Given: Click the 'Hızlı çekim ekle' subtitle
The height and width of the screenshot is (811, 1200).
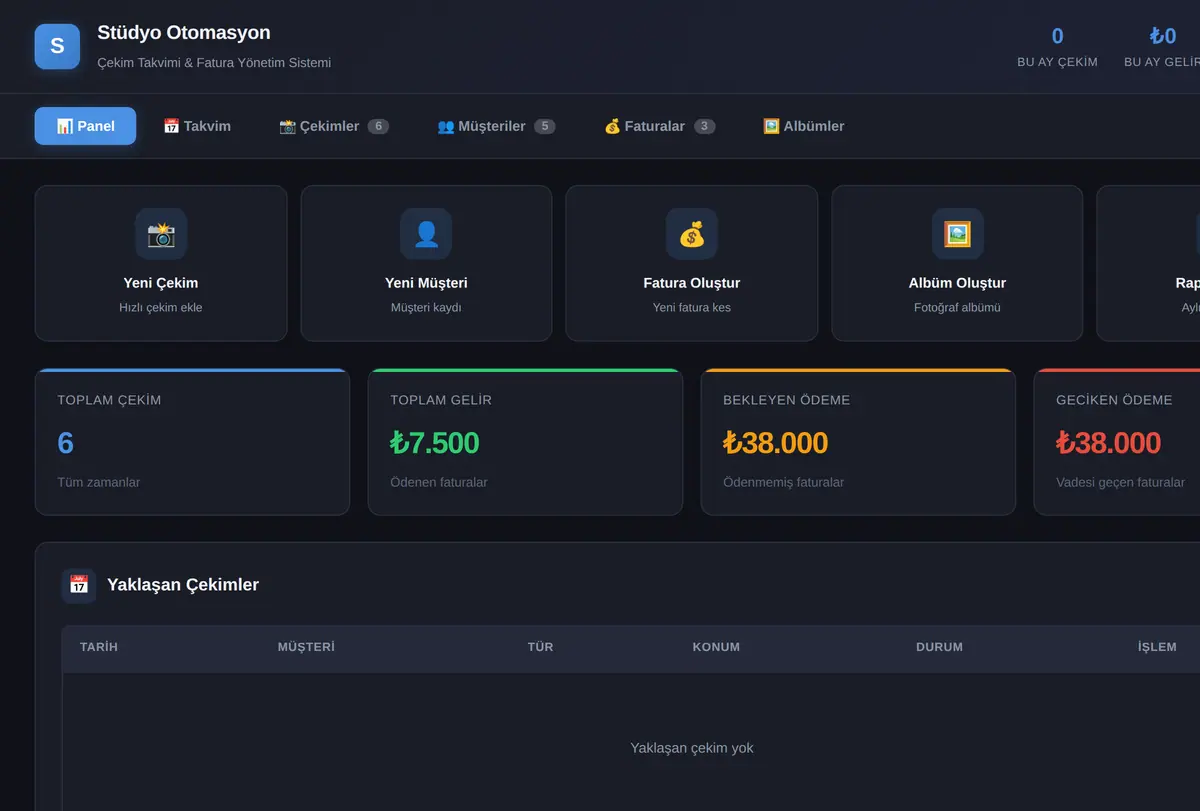Looking at the screenshot, I should pos(161,308).
